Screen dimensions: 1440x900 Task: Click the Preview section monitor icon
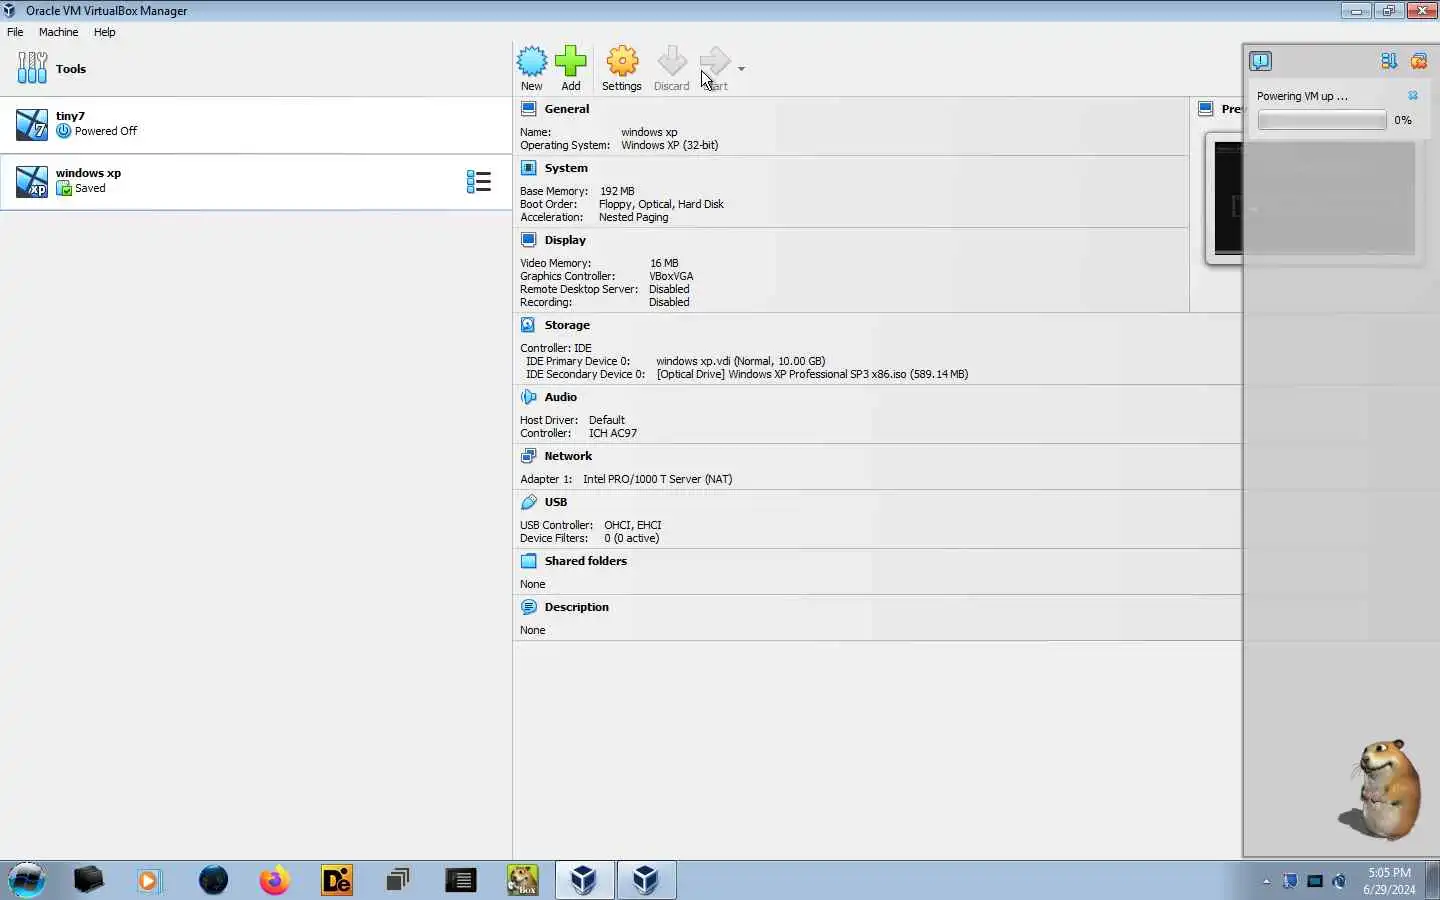[x=1206, y=109]
